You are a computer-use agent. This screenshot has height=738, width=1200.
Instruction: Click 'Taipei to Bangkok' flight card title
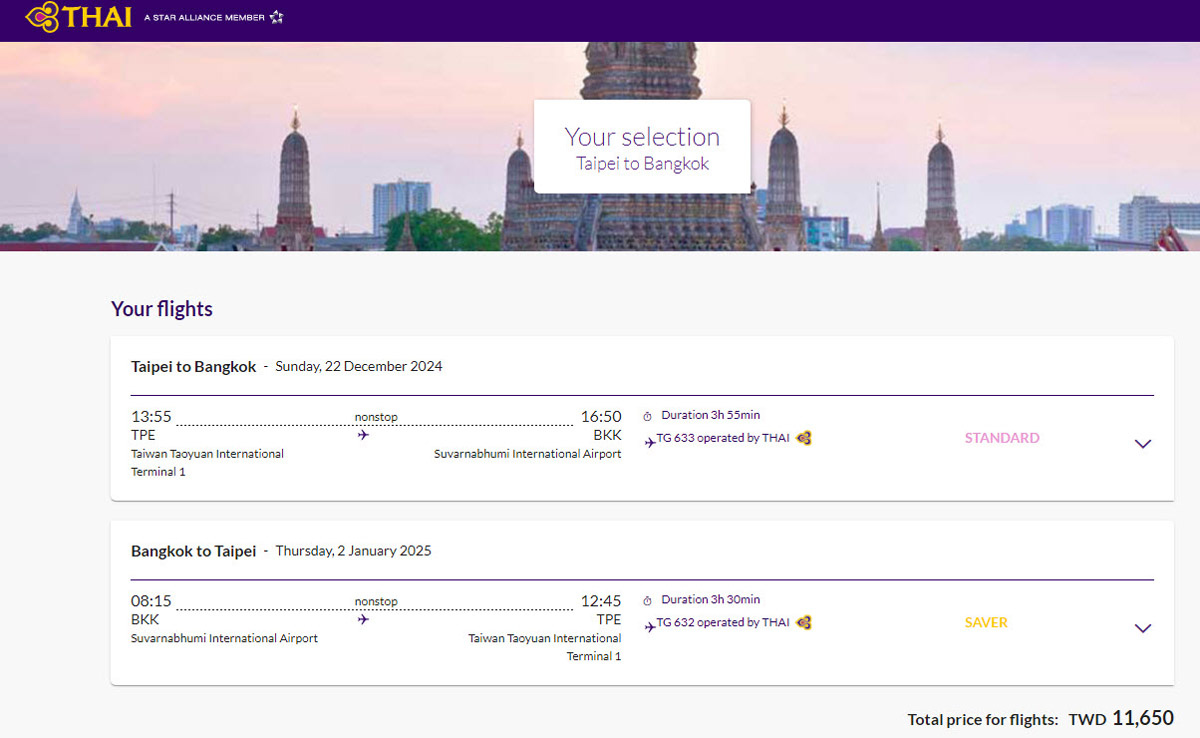coord(194,366)
